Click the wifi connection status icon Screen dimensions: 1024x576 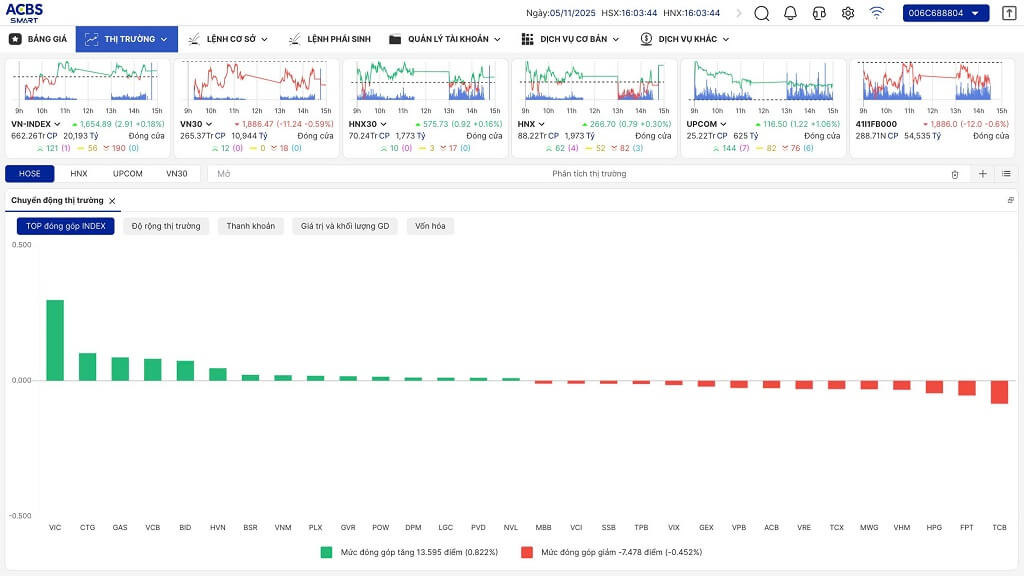[877, 13]
